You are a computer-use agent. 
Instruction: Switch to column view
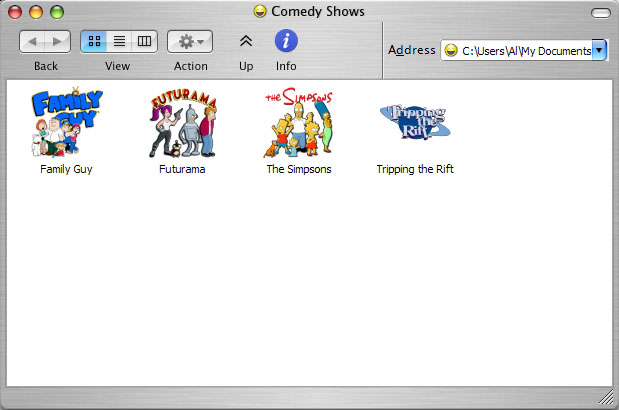(144, 41)
